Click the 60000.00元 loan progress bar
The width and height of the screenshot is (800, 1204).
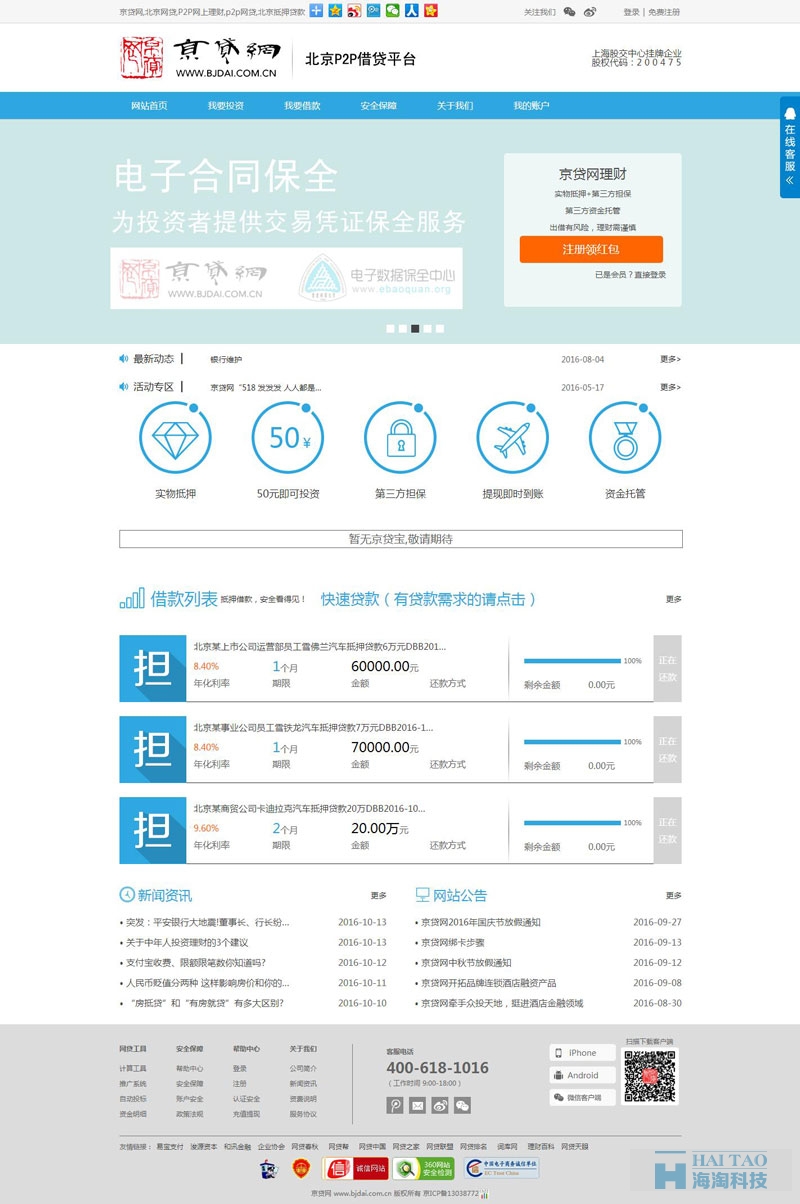[571, 661]
